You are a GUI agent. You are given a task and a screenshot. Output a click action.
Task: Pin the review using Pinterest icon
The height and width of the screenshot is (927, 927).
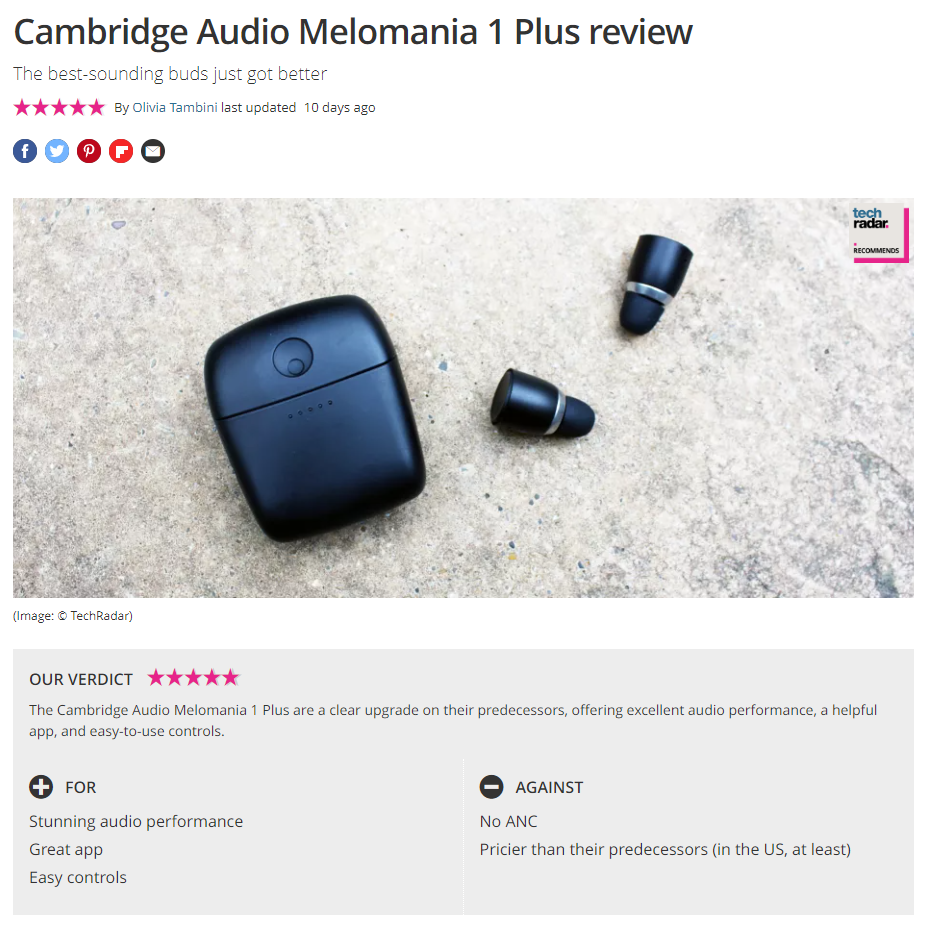(x=89, y=151)
